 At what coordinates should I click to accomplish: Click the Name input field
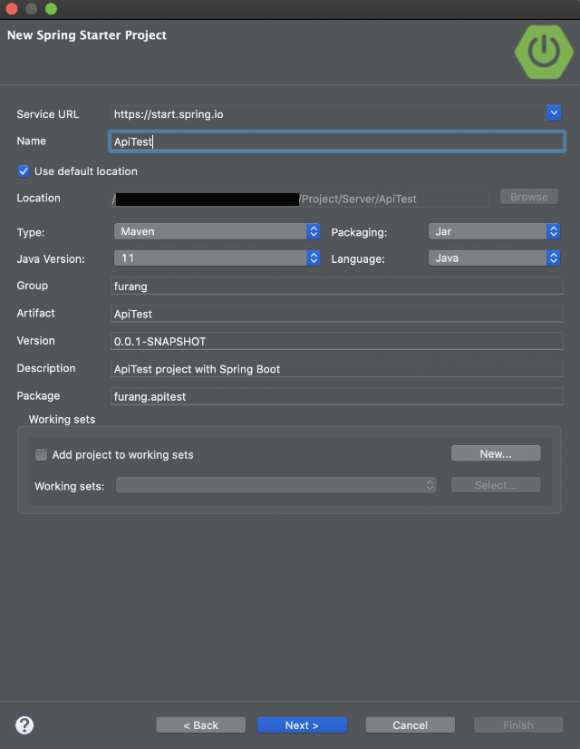click(337, 141)
